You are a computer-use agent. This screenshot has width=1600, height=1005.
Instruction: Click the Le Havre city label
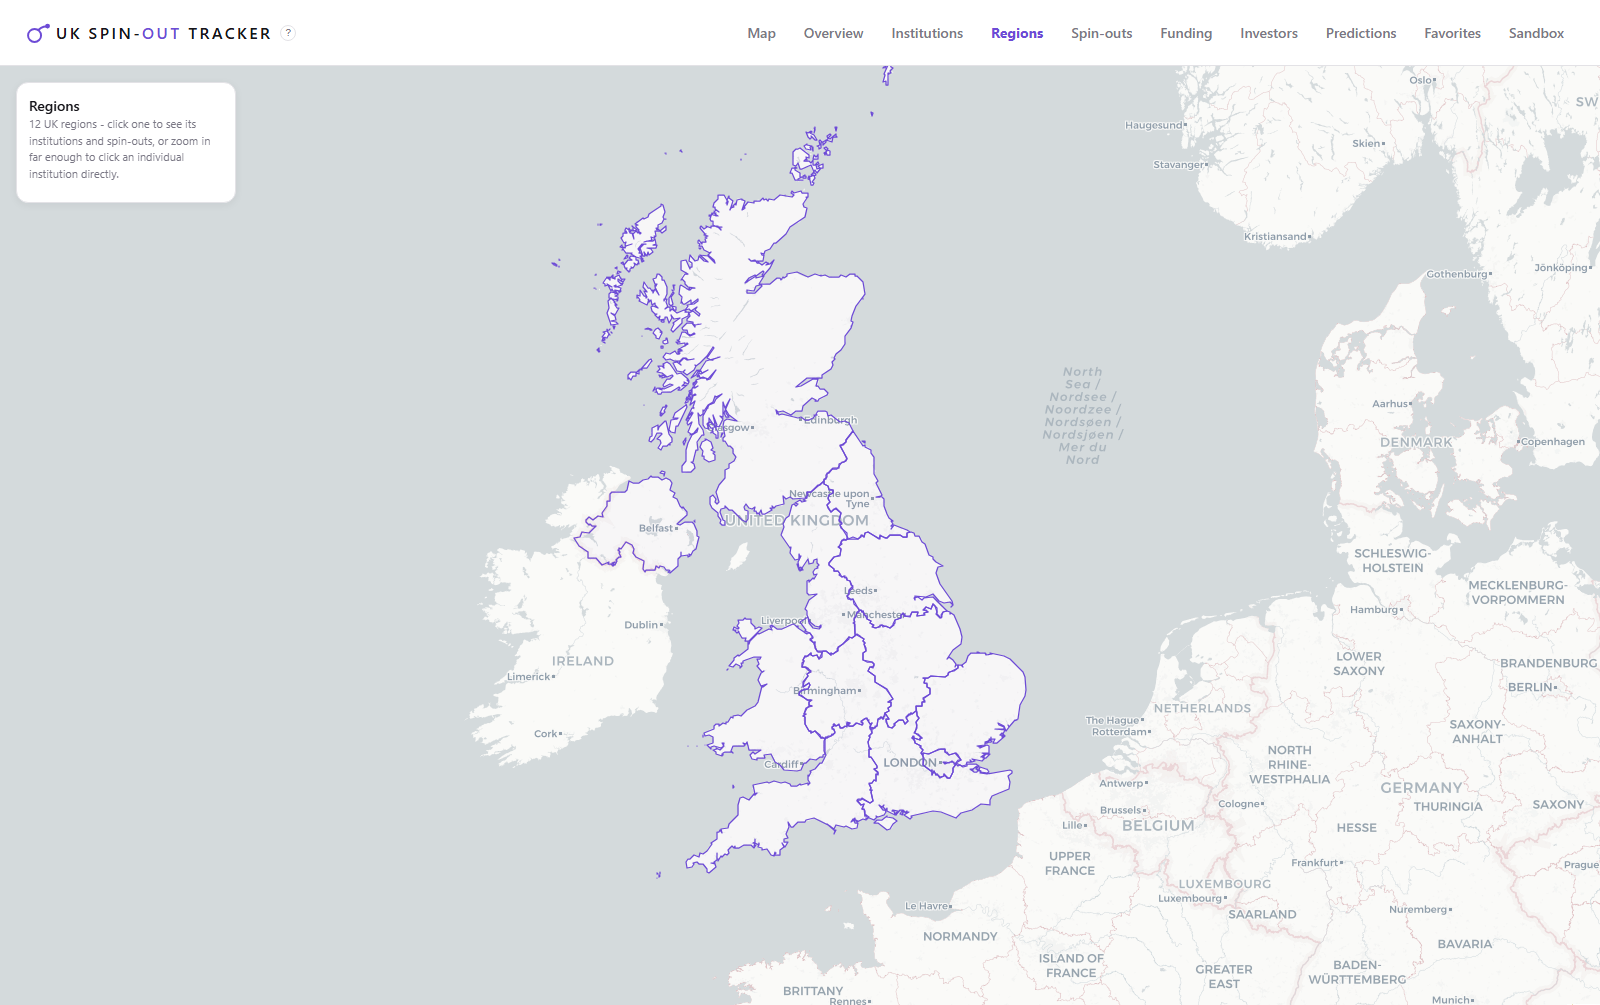click(x=928, y=906)
